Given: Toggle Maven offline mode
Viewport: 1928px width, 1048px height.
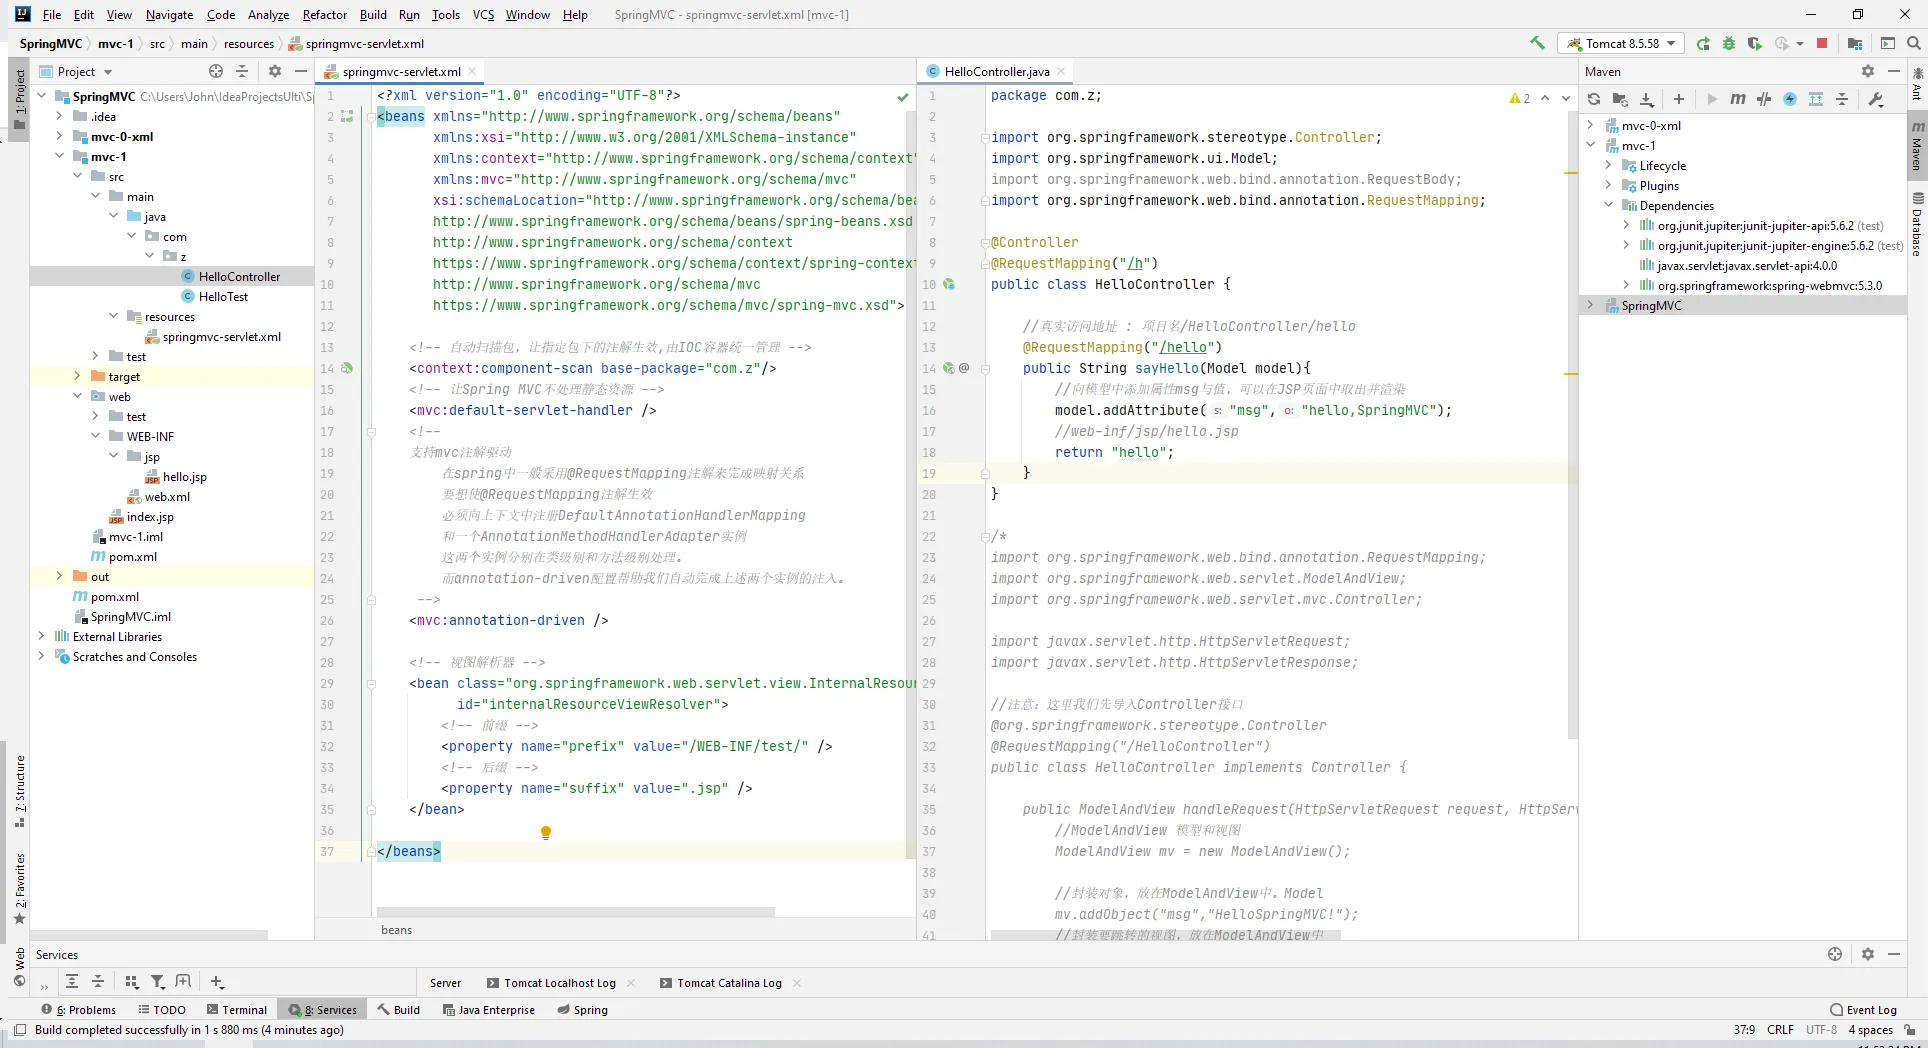Looking at the screenshot, I should pos(1764,99).
